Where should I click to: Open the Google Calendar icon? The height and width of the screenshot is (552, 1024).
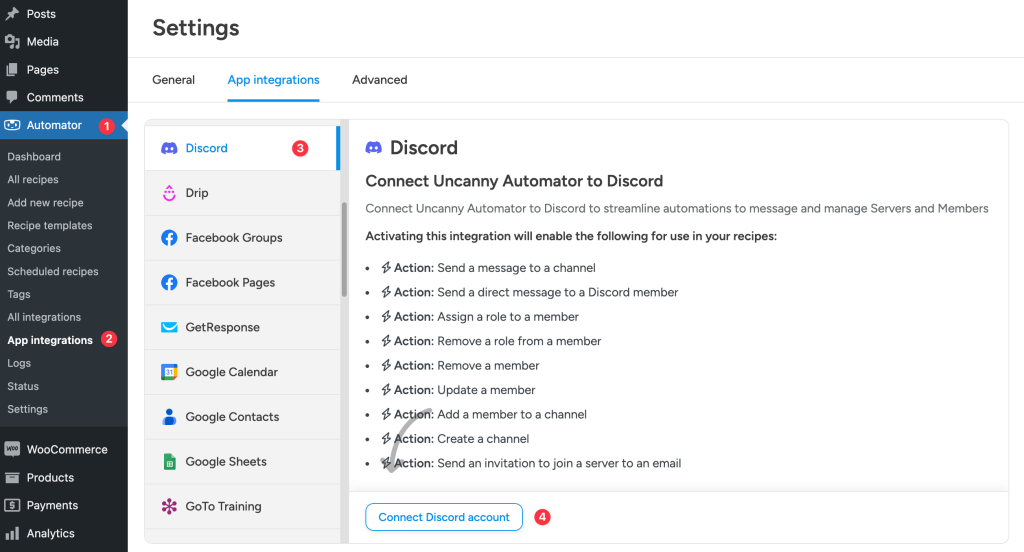(169, 372)
